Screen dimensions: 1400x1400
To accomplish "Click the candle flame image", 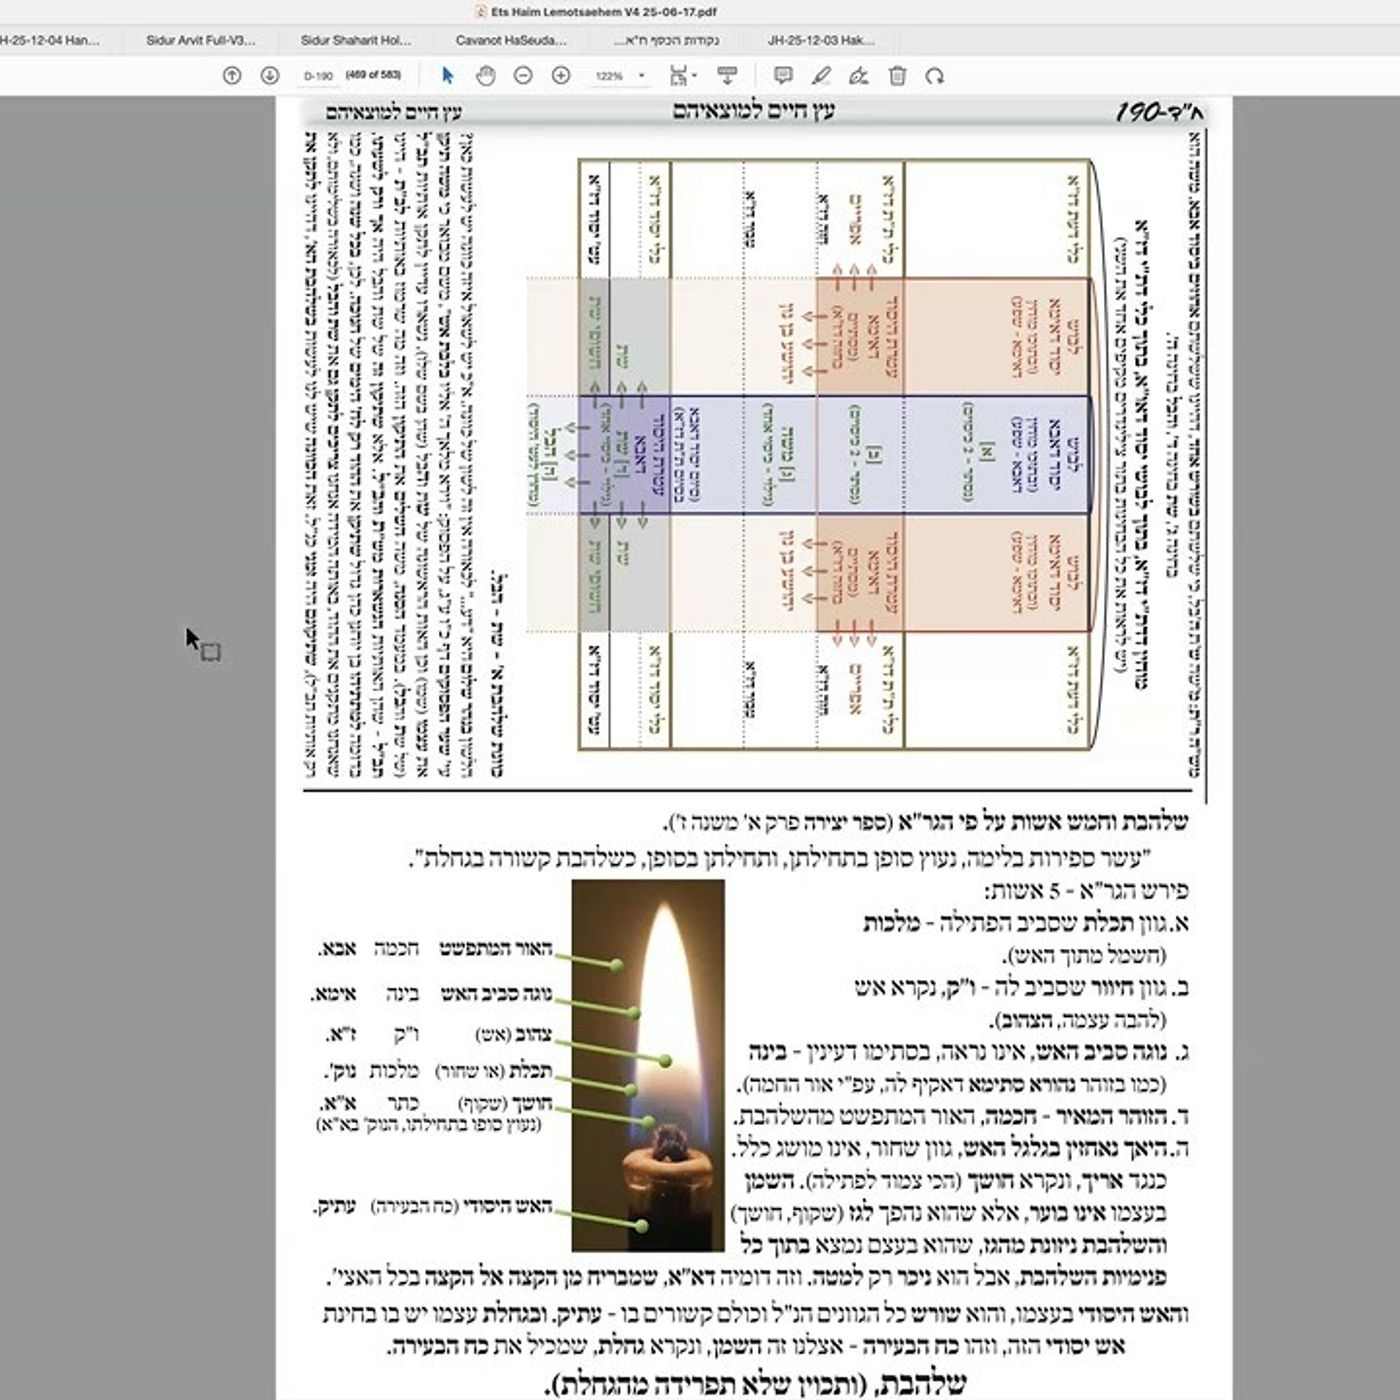I will pos(648,1065).
